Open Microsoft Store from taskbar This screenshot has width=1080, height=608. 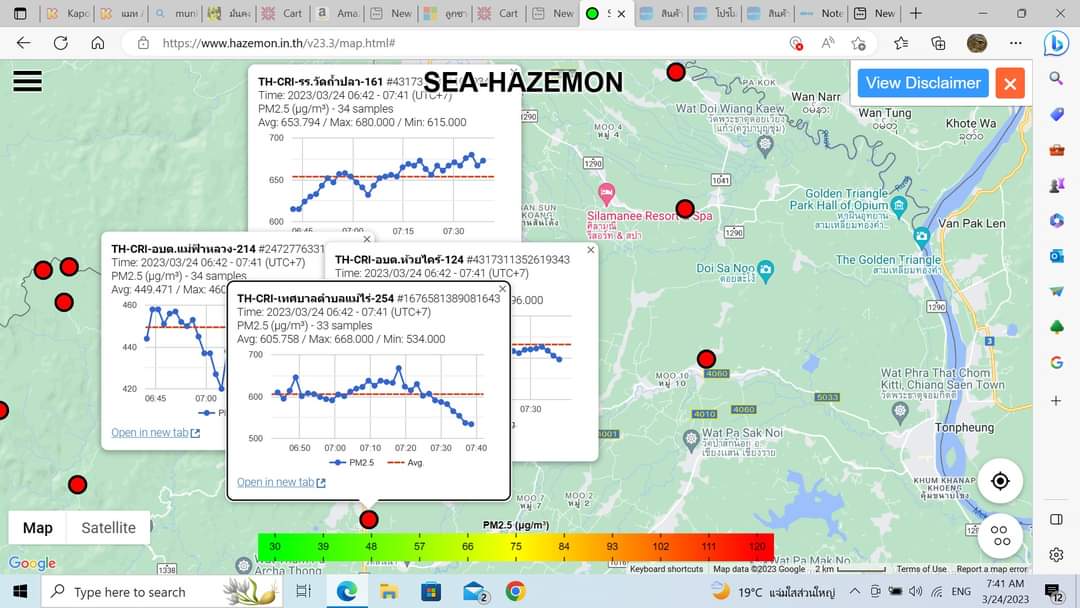[431, 591]
